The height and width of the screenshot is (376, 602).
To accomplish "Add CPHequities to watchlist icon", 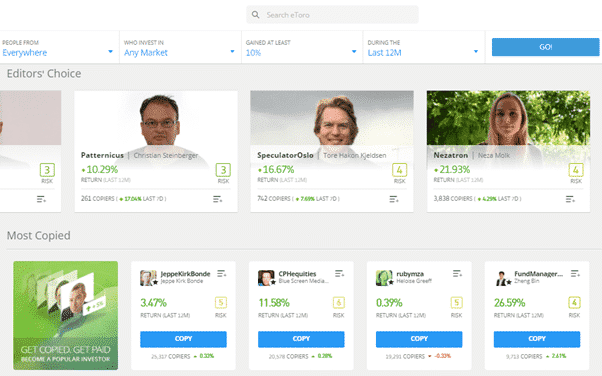I will click(339, 273).
